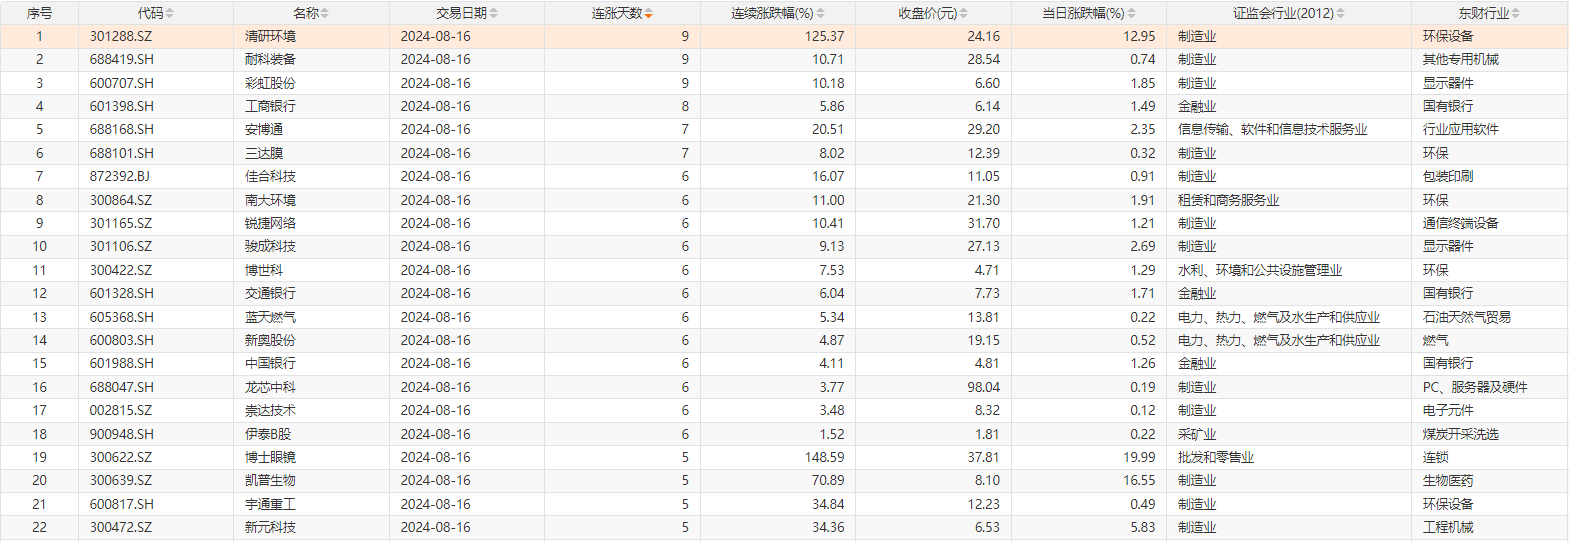Sort using the 东财行业 arrow icon
The height and width of the screenshot is (542, 1569).
(1516, 13)
